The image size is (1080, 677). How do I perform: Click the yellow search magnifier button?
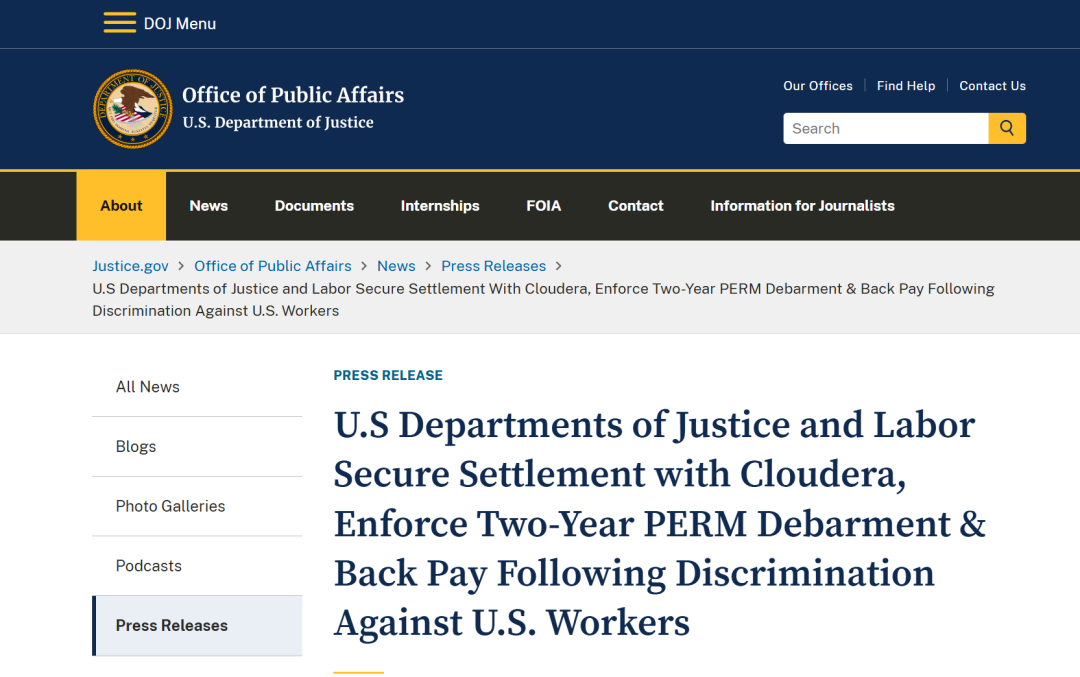(x=1007, y=129)
